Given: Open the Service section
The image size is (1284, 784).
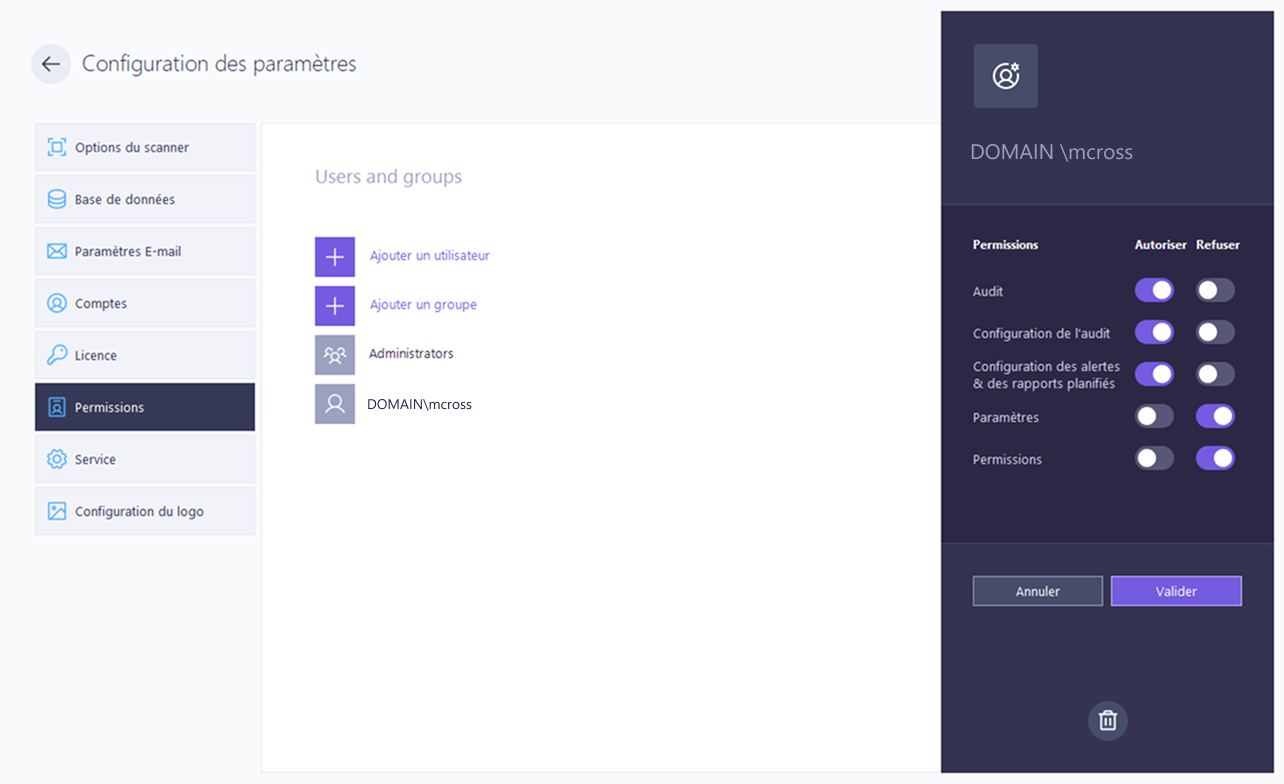Looking at the screenshot, I should click(x=145, y=459).
